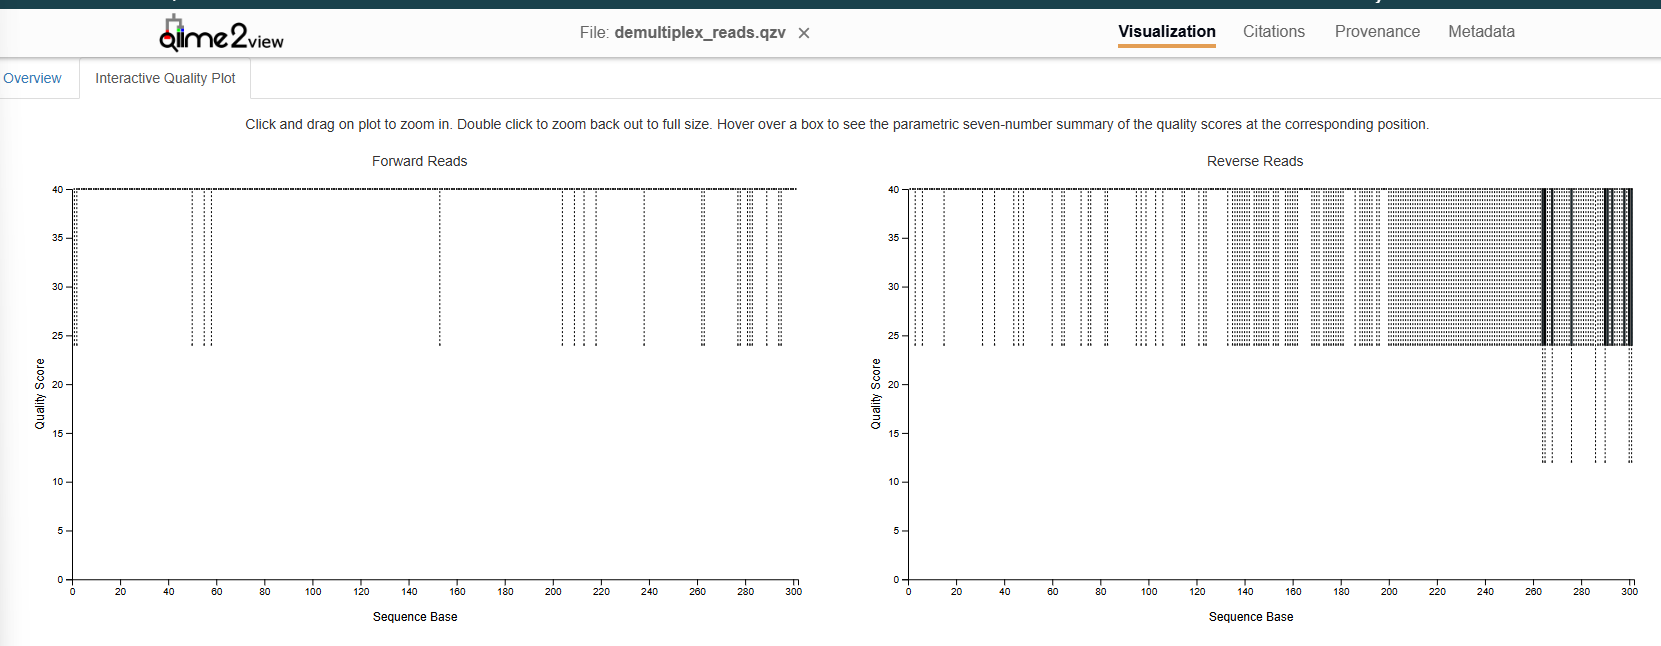Click the Quality Score label of Forward Reads
Viewport: 1661px width, 646px height.
[40, 394]
